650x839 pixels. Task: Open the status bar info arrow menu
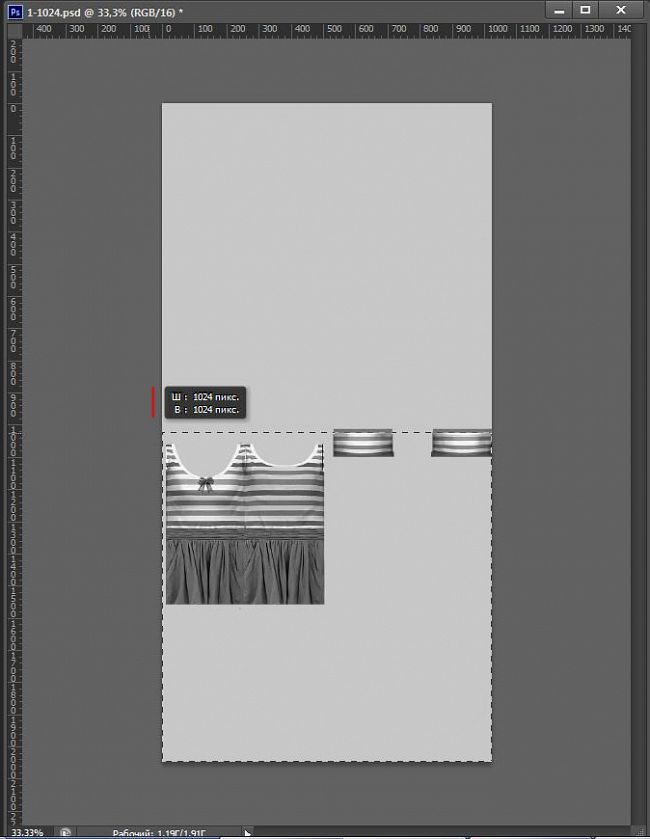[247, 832]
